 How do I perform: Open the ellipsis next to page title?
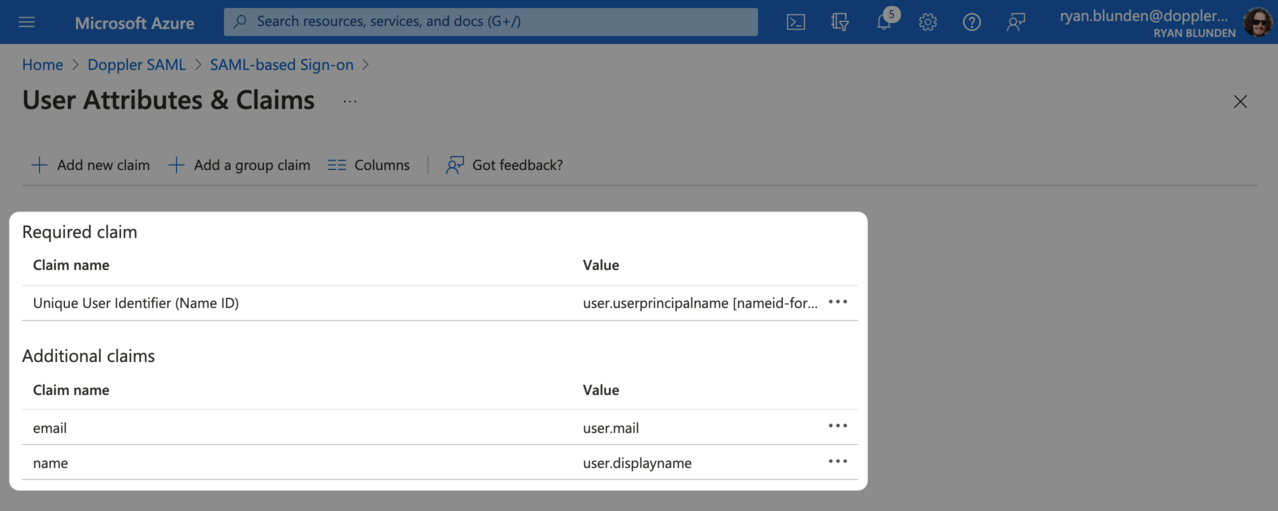pos(350,101)
